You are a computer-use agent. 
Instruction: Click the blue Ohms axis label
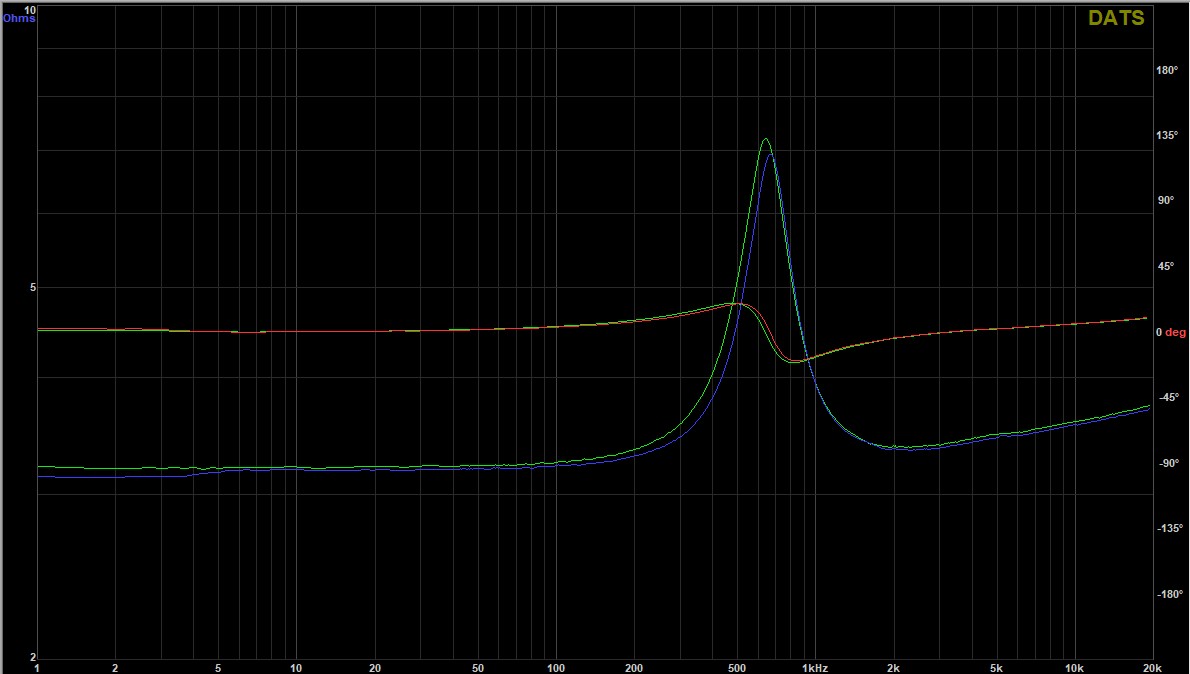pos(19,18)
